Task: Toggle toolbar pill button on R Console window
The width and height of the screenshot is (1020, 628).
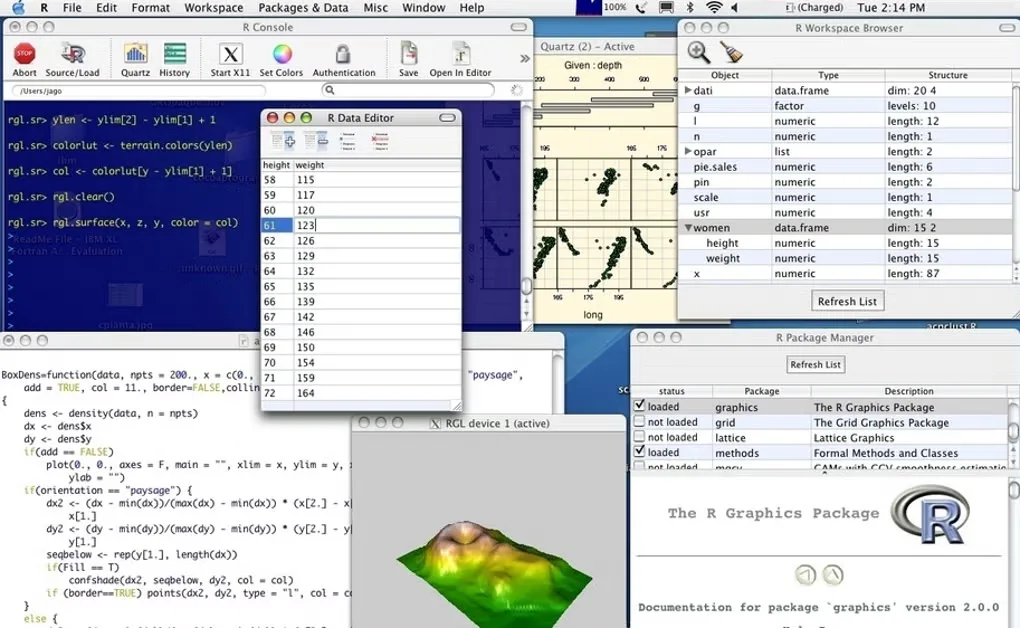Action: (518, 27)
